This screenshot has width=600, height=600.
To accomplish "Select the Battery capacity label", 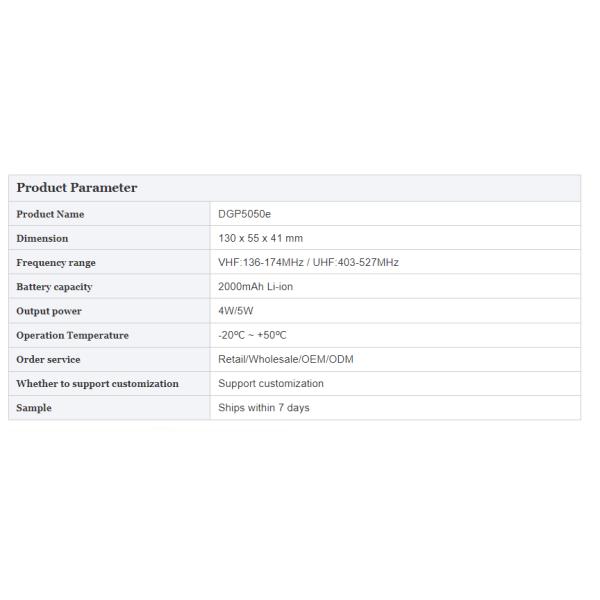I will pos(54,287).
